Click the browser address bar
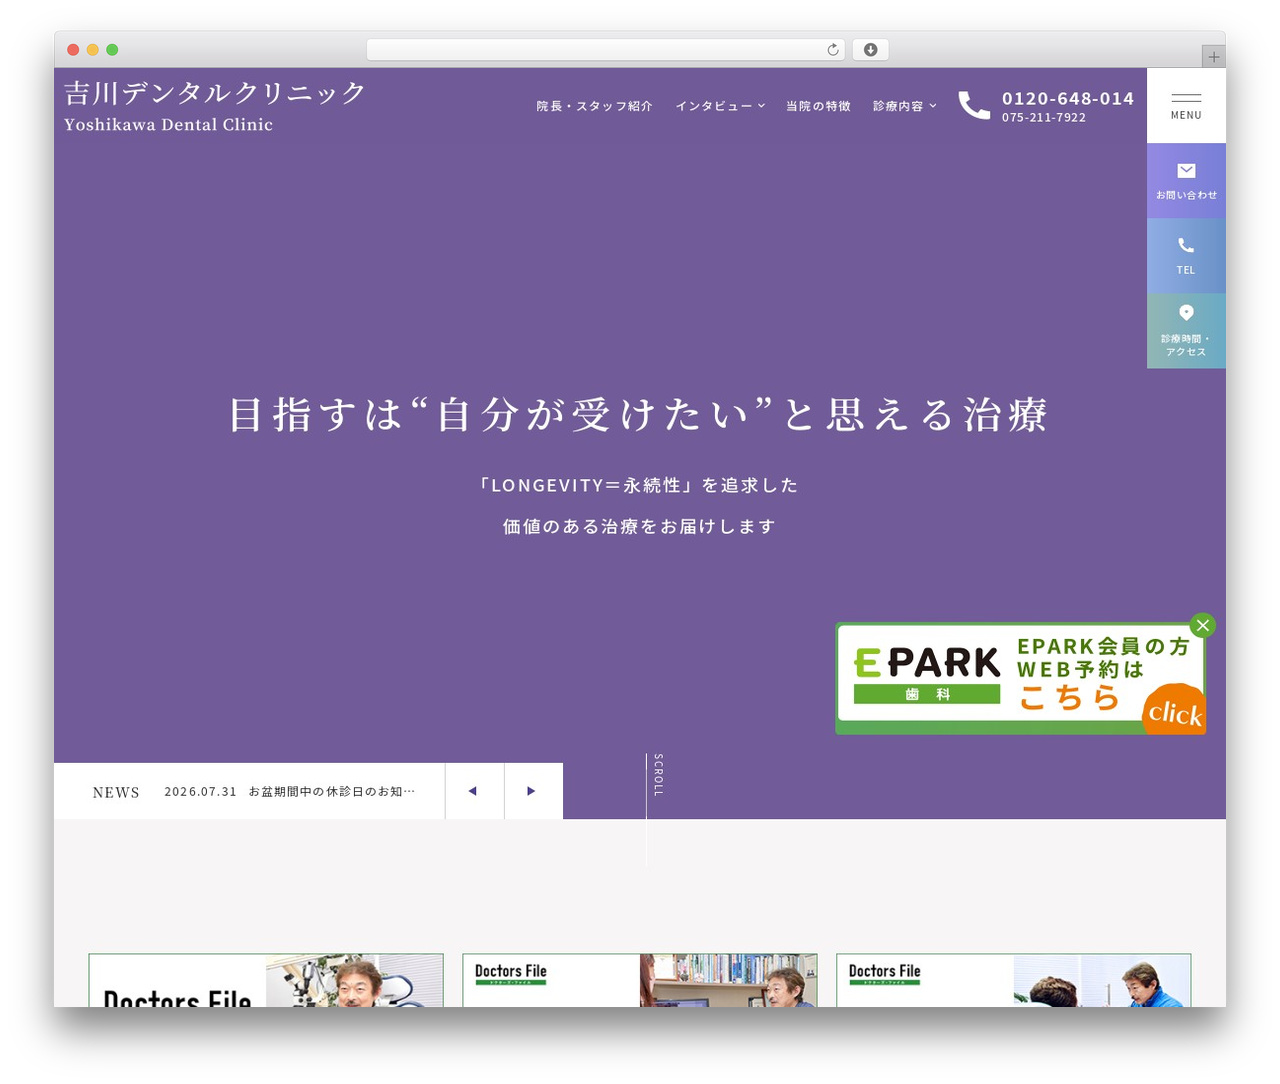 606,50
